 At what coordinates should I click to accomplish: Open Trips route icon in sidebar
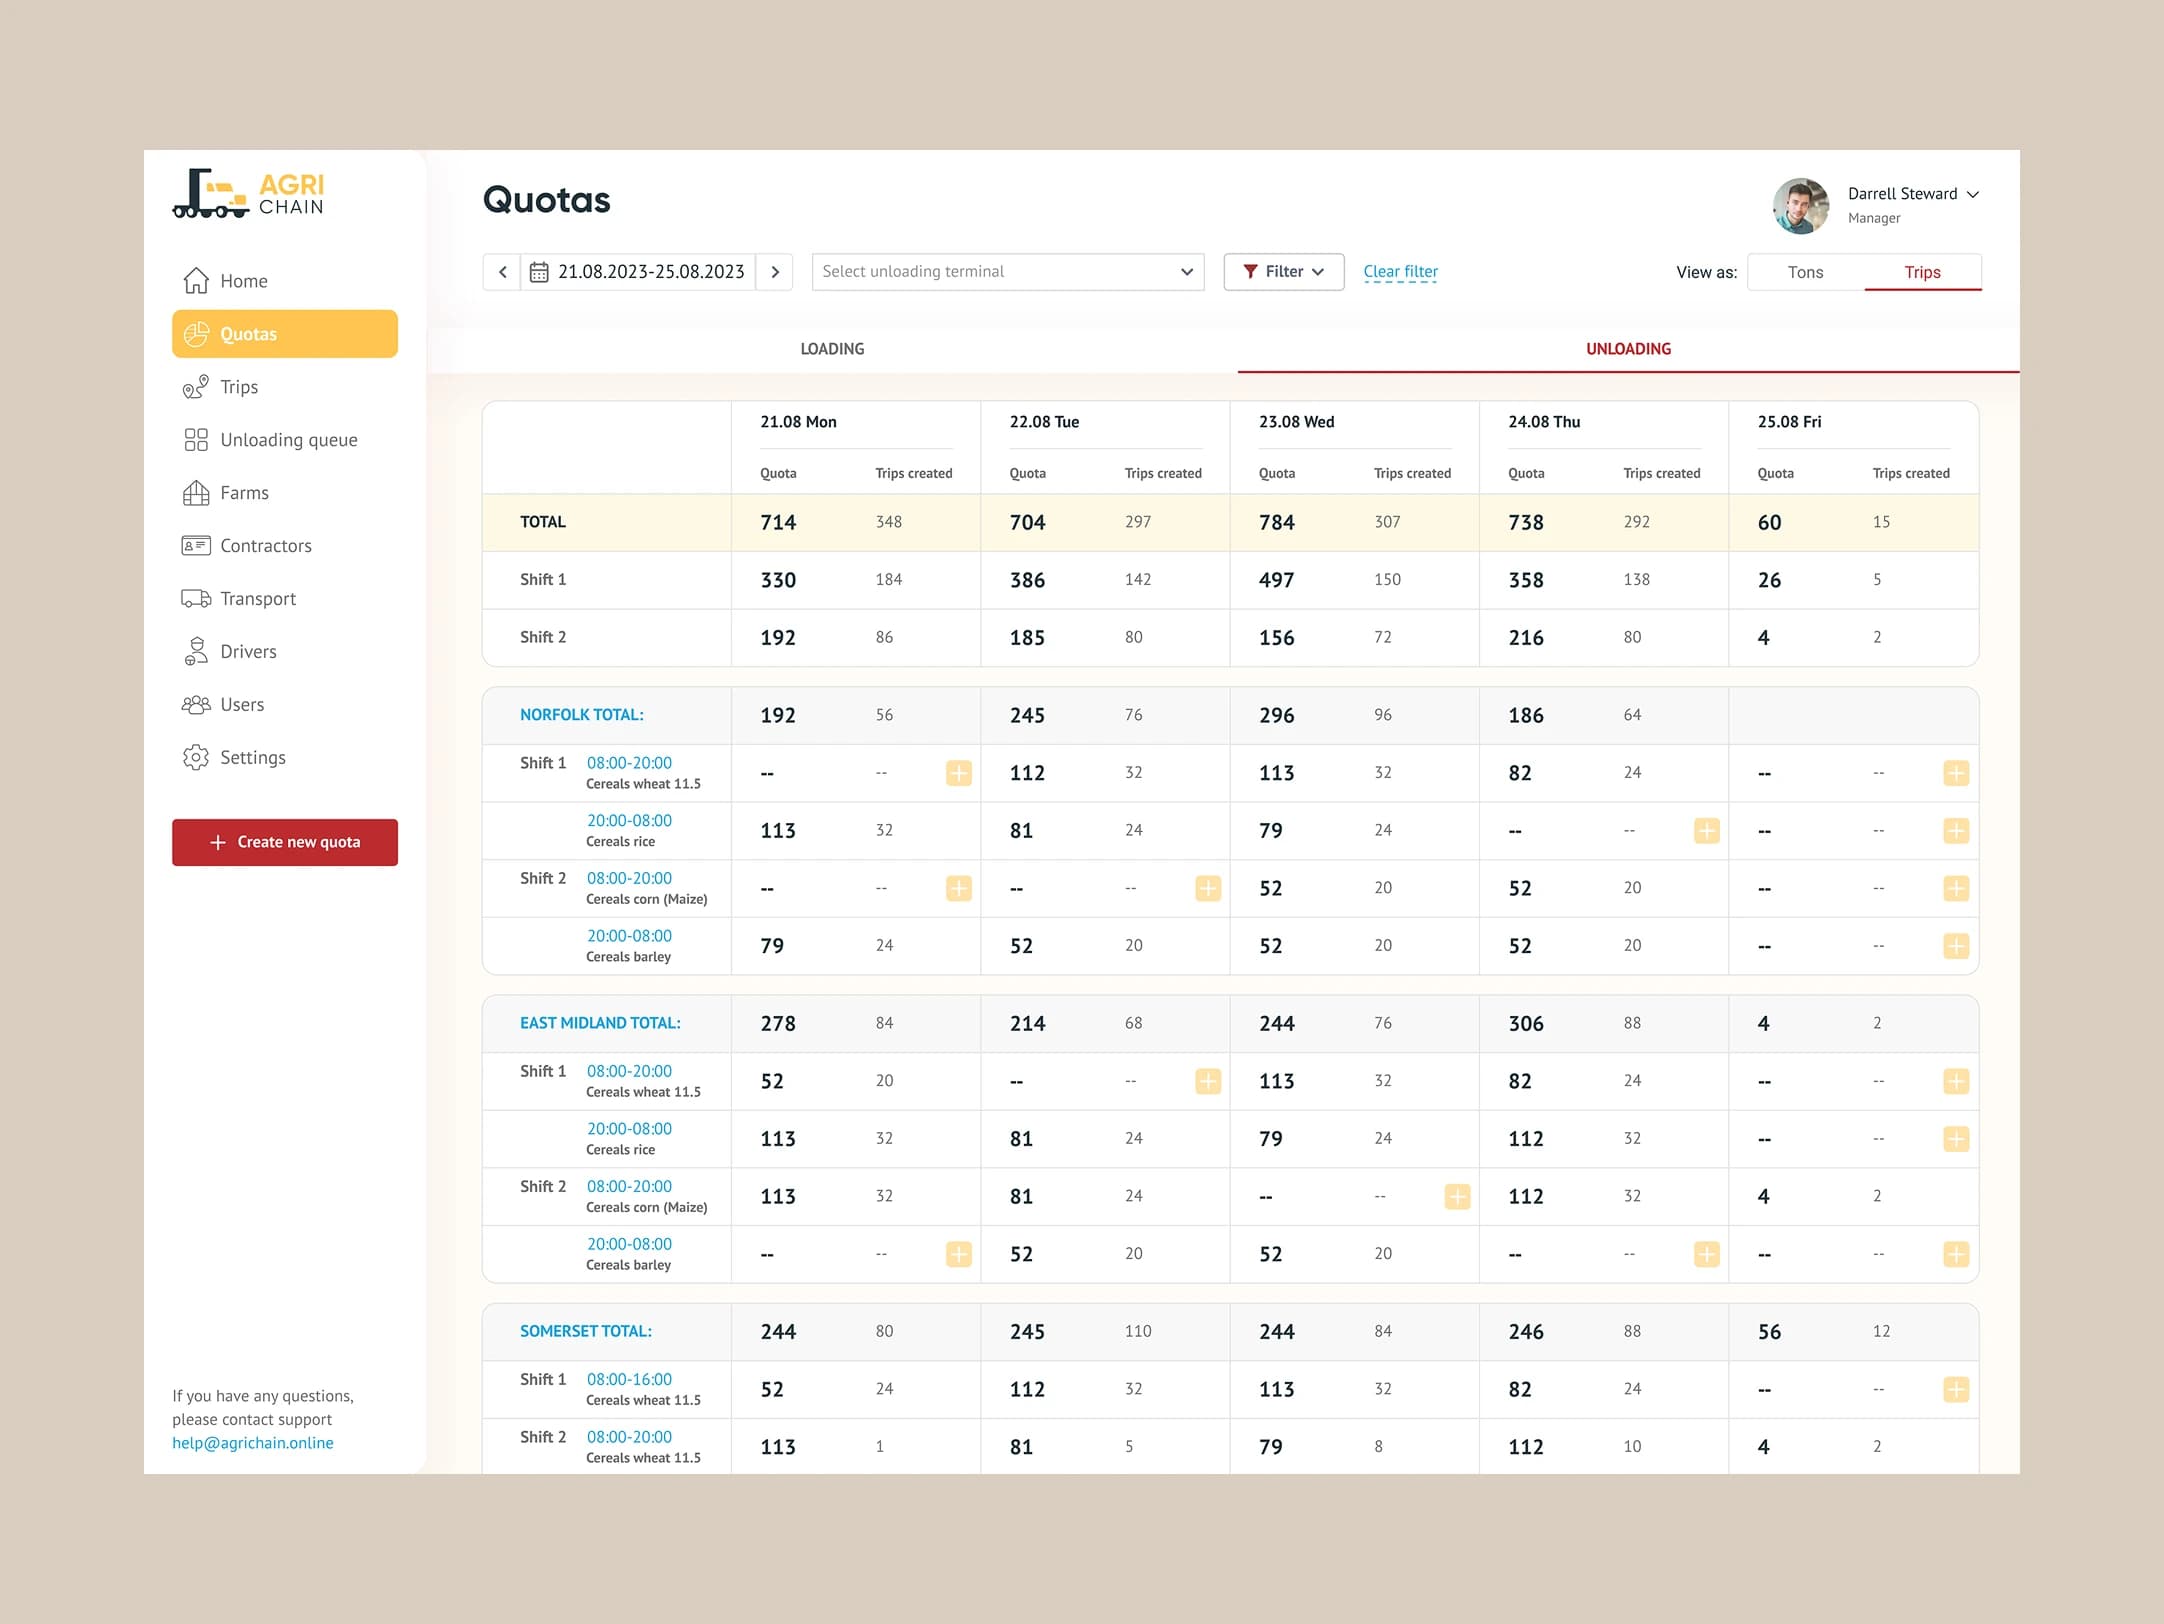tap(196, 387)
